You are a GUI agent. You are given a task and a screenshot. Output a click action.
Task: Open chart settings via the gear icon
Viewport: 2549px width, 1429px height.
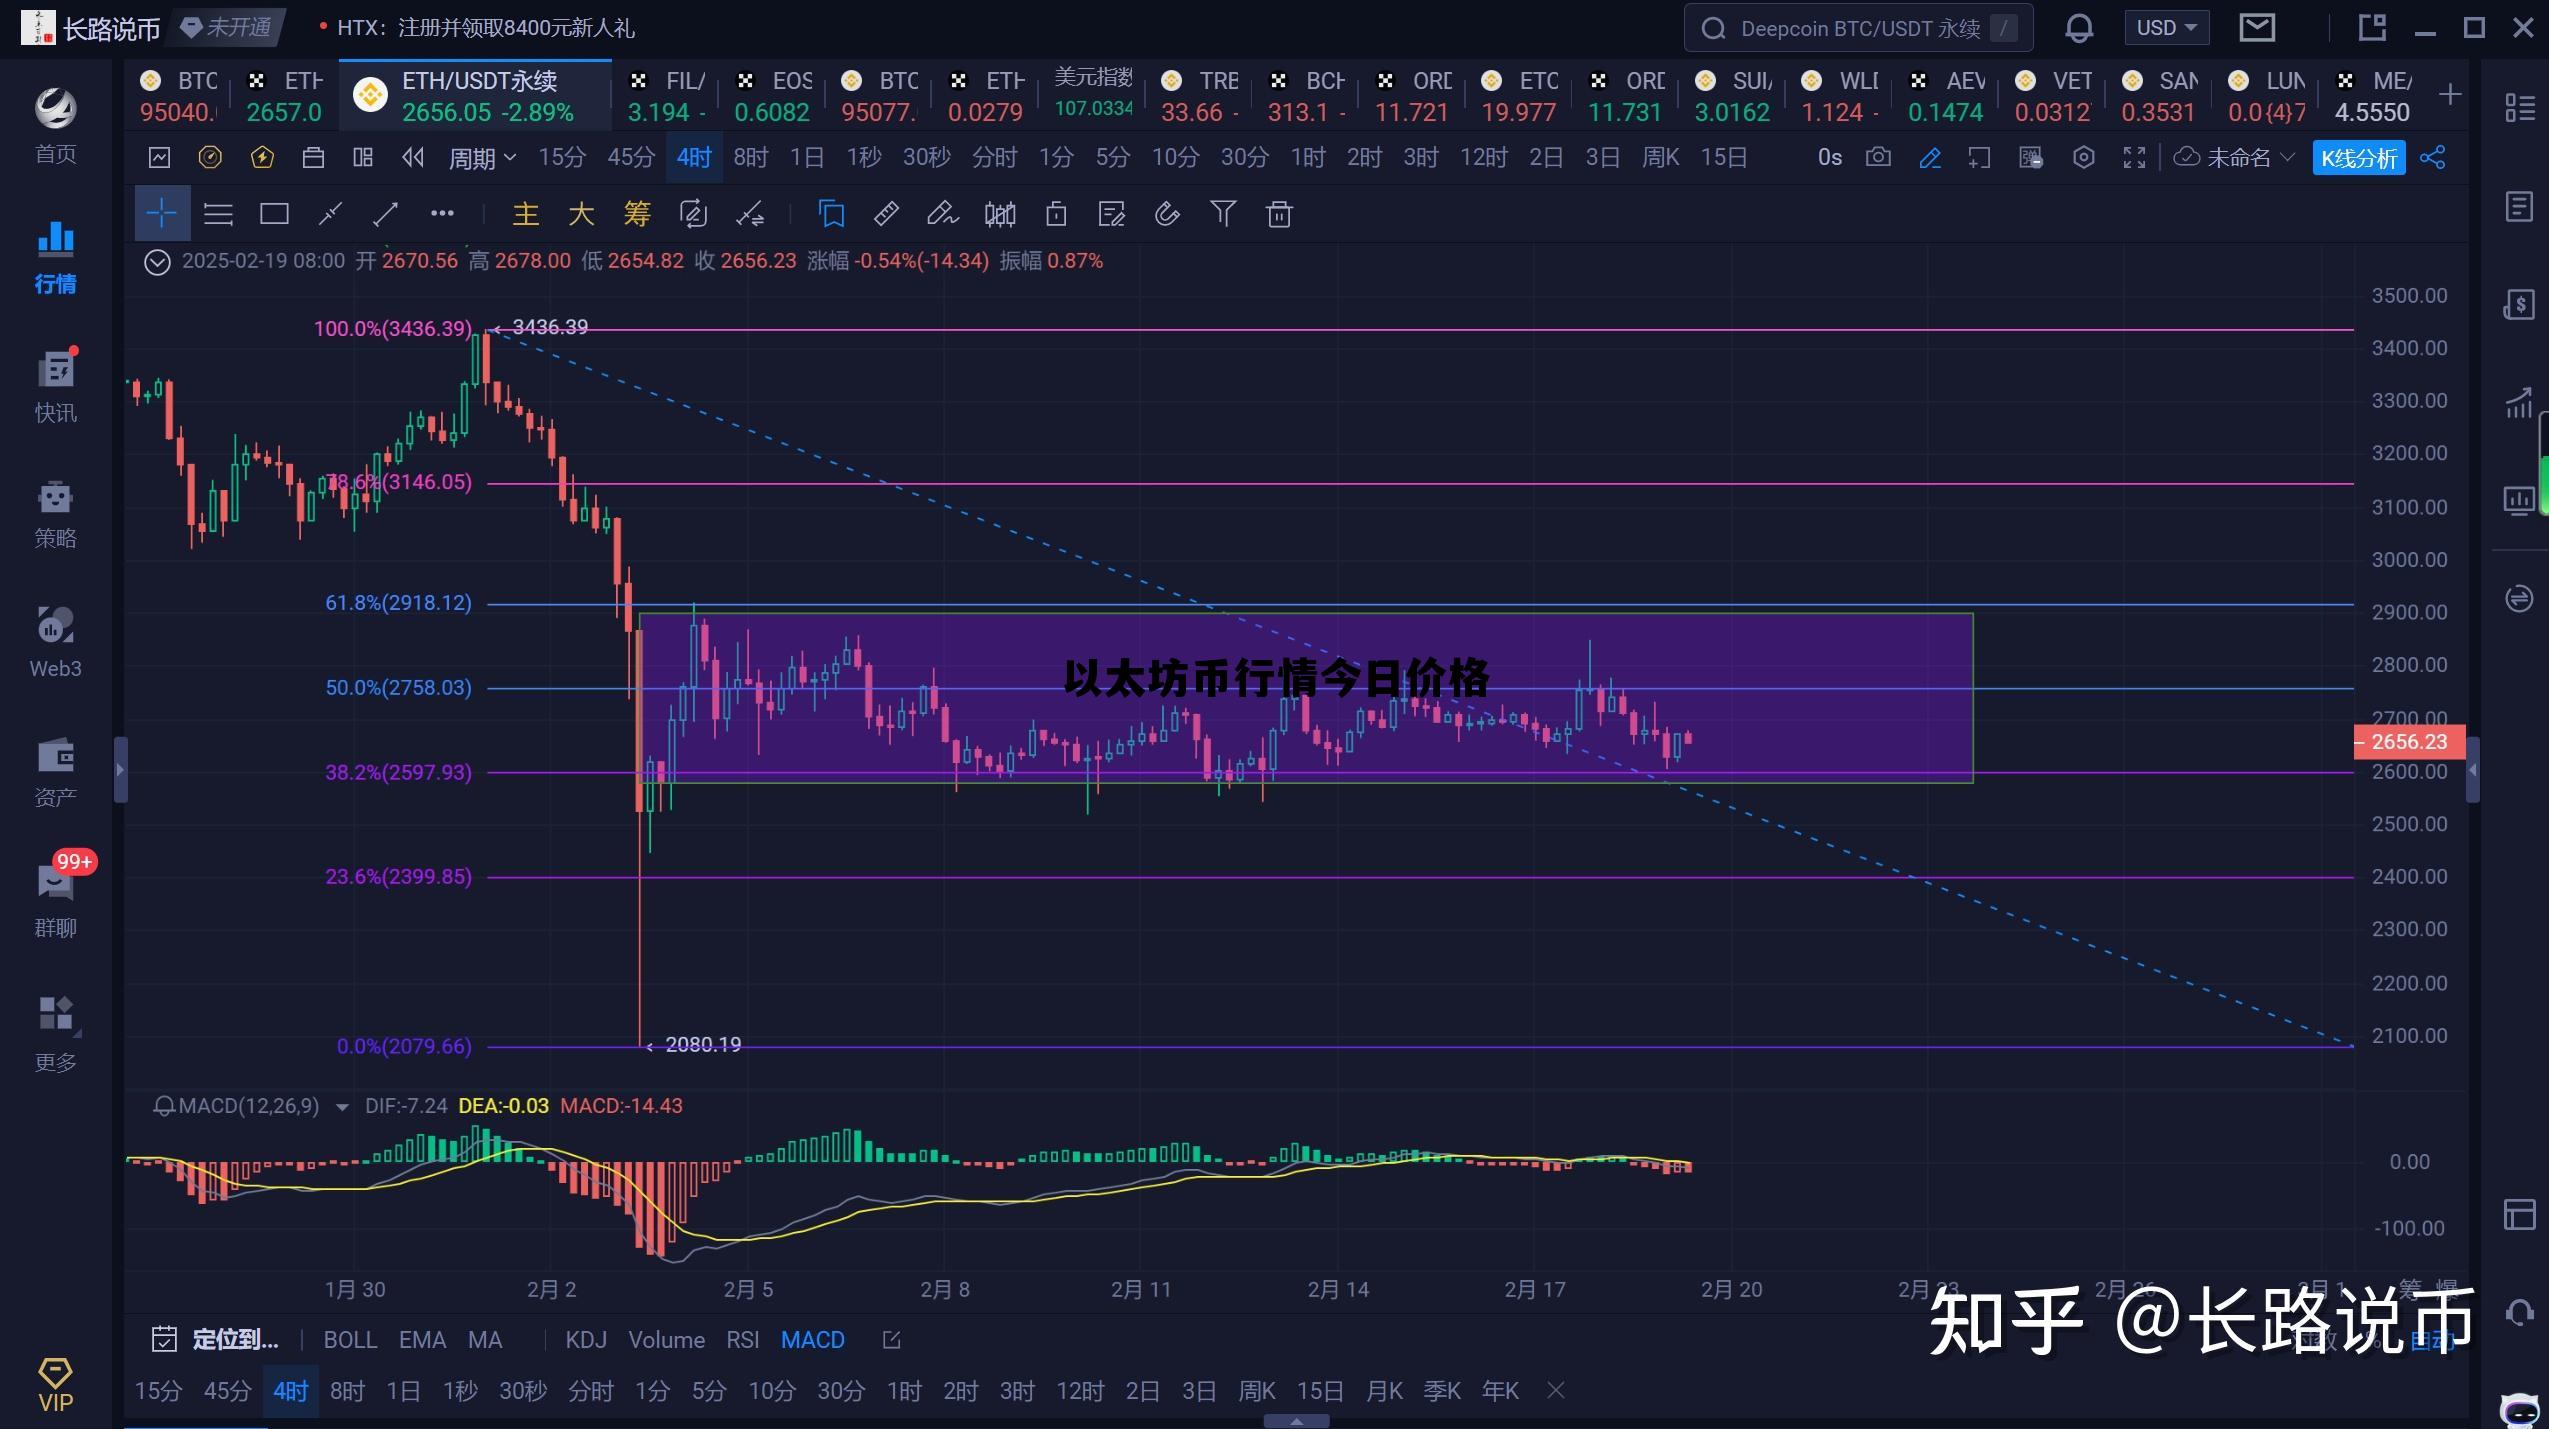(2084, 157)
